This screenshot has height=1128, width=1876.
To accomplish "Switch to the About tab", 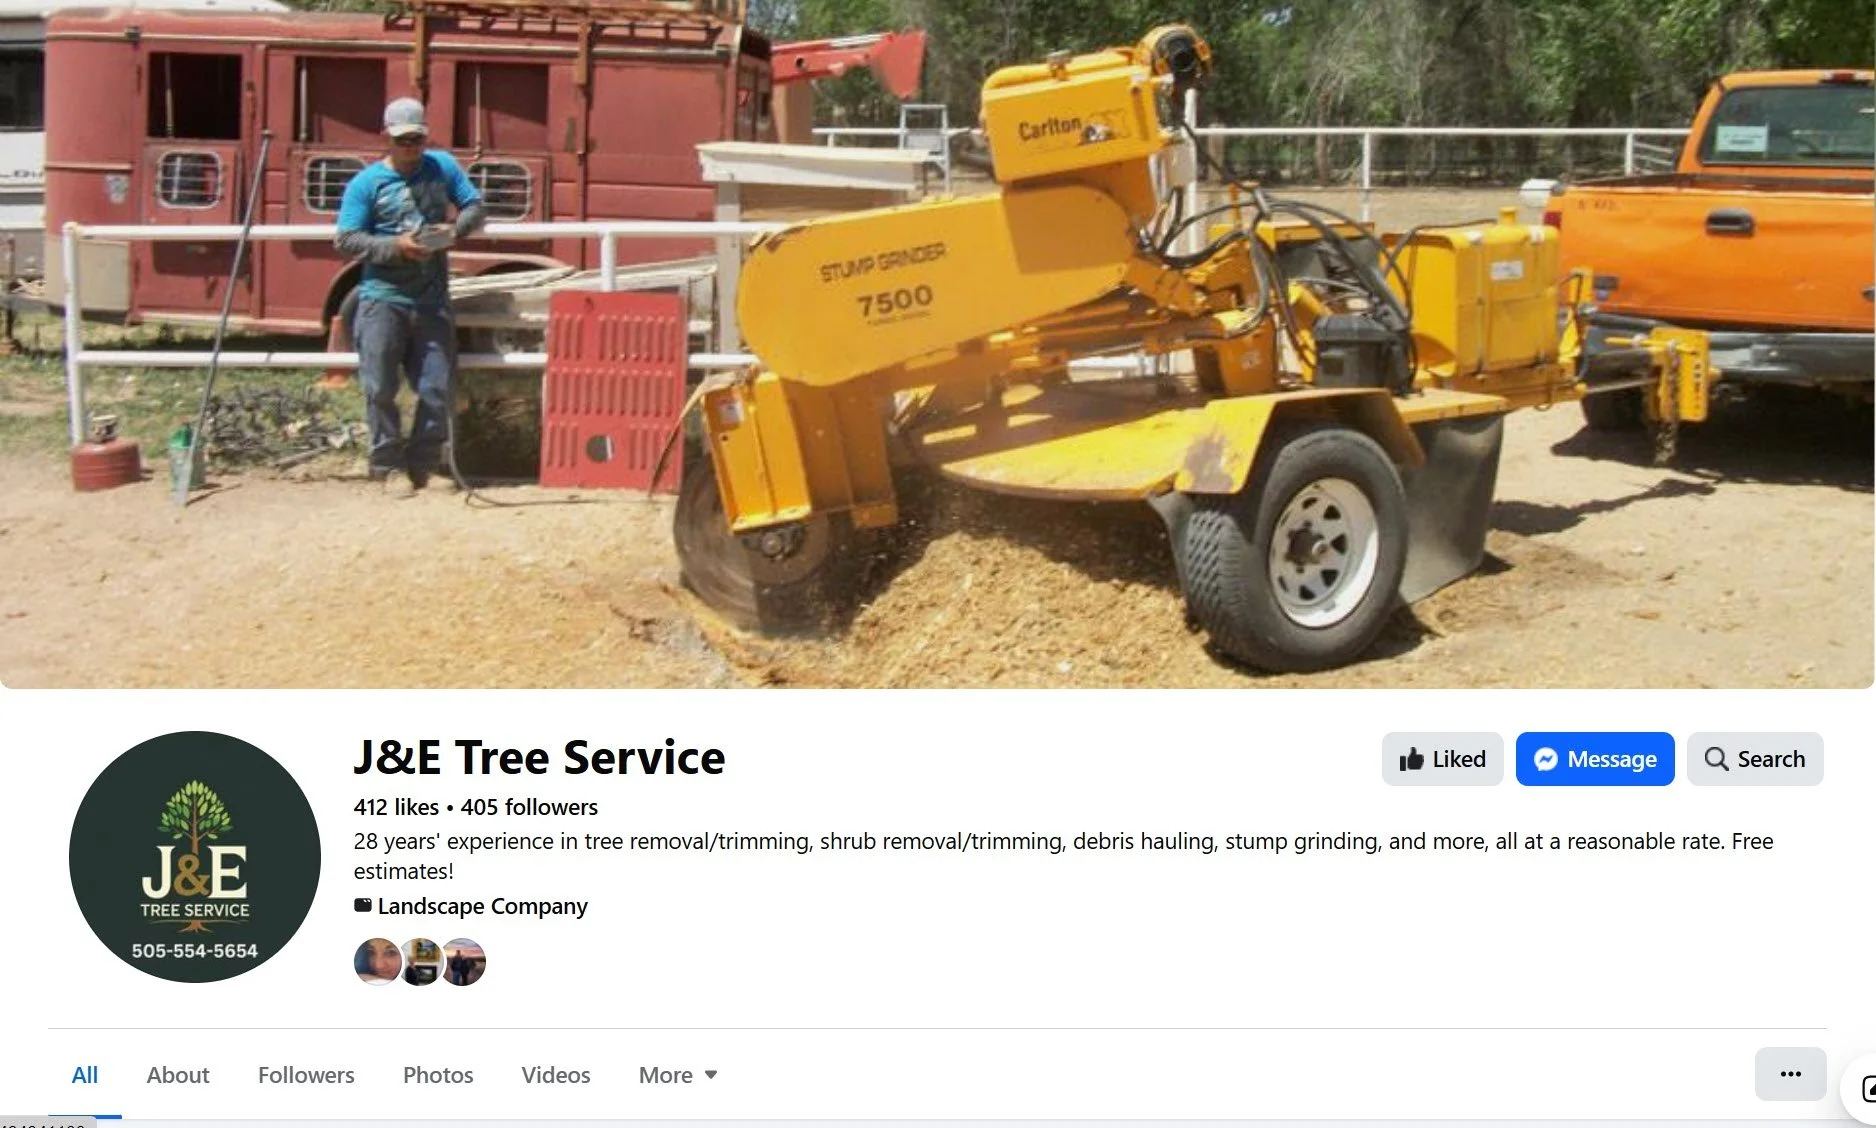I will point(178,1075).
